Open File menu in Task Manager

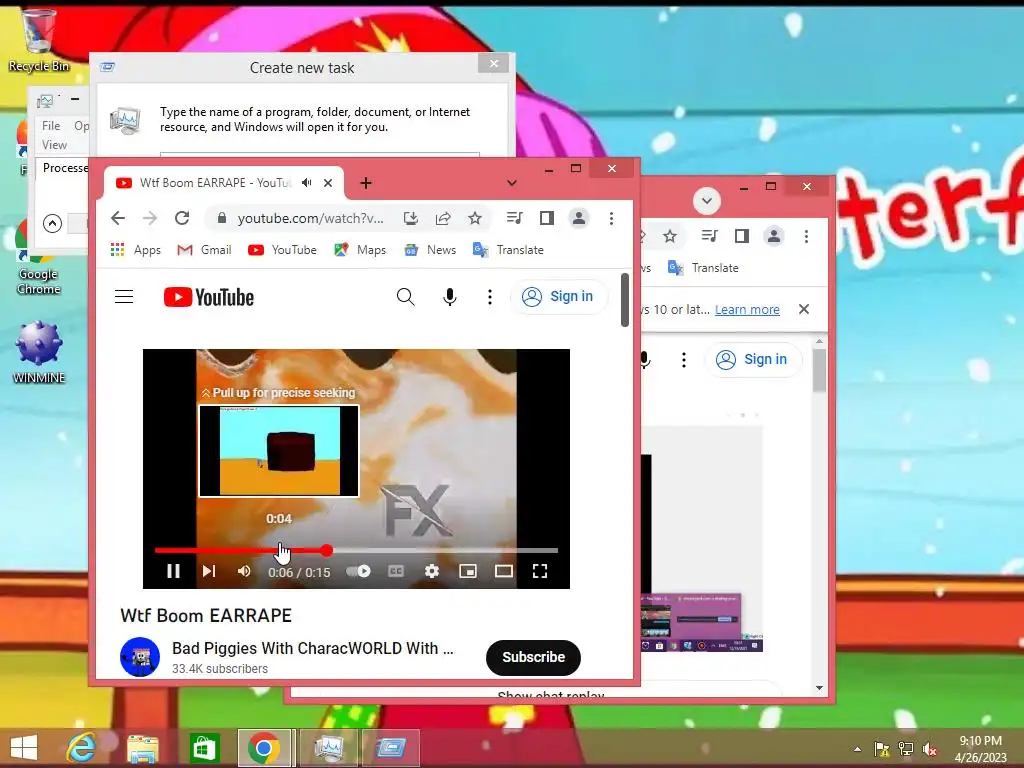51,125
